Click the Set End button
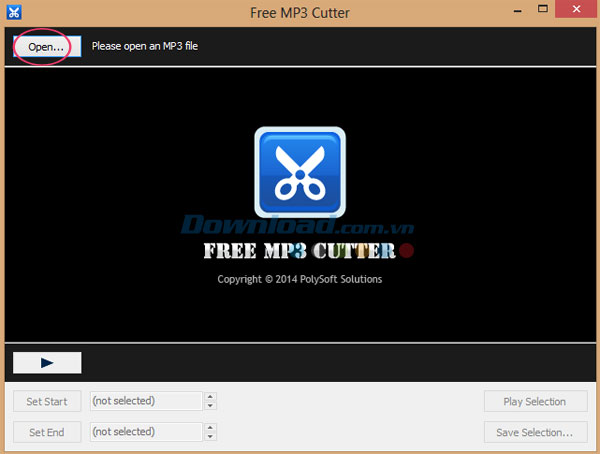The width and height of the screenshot is (600, 454). click(47, 432)
